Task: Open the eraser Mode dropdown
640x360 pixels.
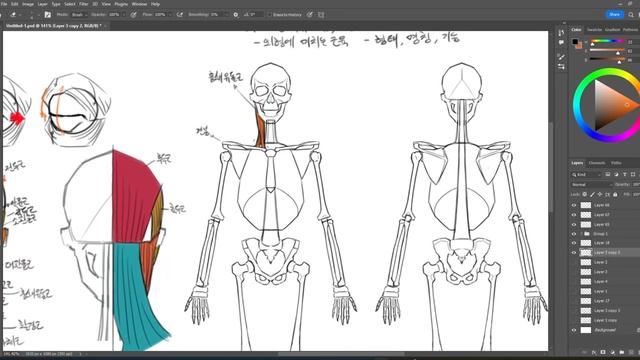Action: pos(79,15)
